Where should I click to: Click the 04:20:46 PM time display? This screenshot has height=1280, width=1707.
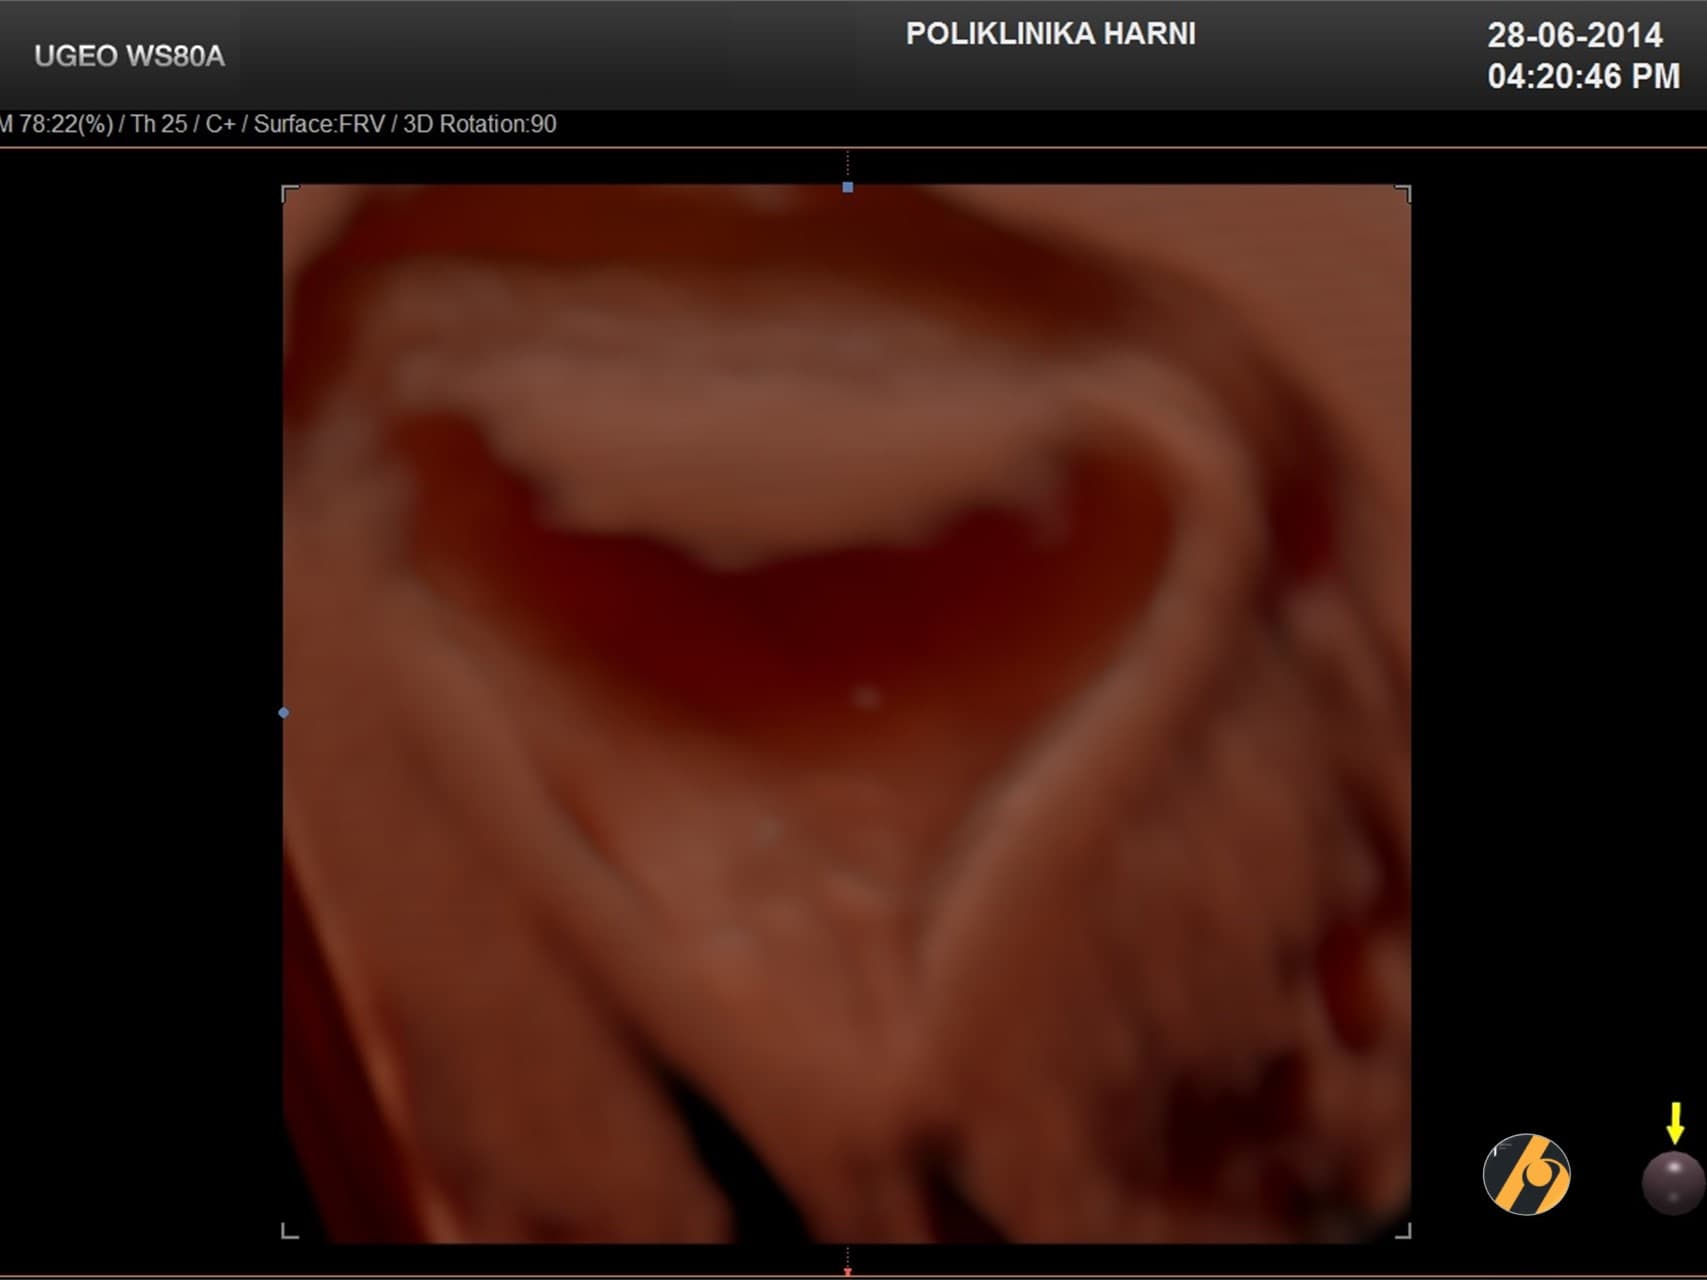point(1583,77)
